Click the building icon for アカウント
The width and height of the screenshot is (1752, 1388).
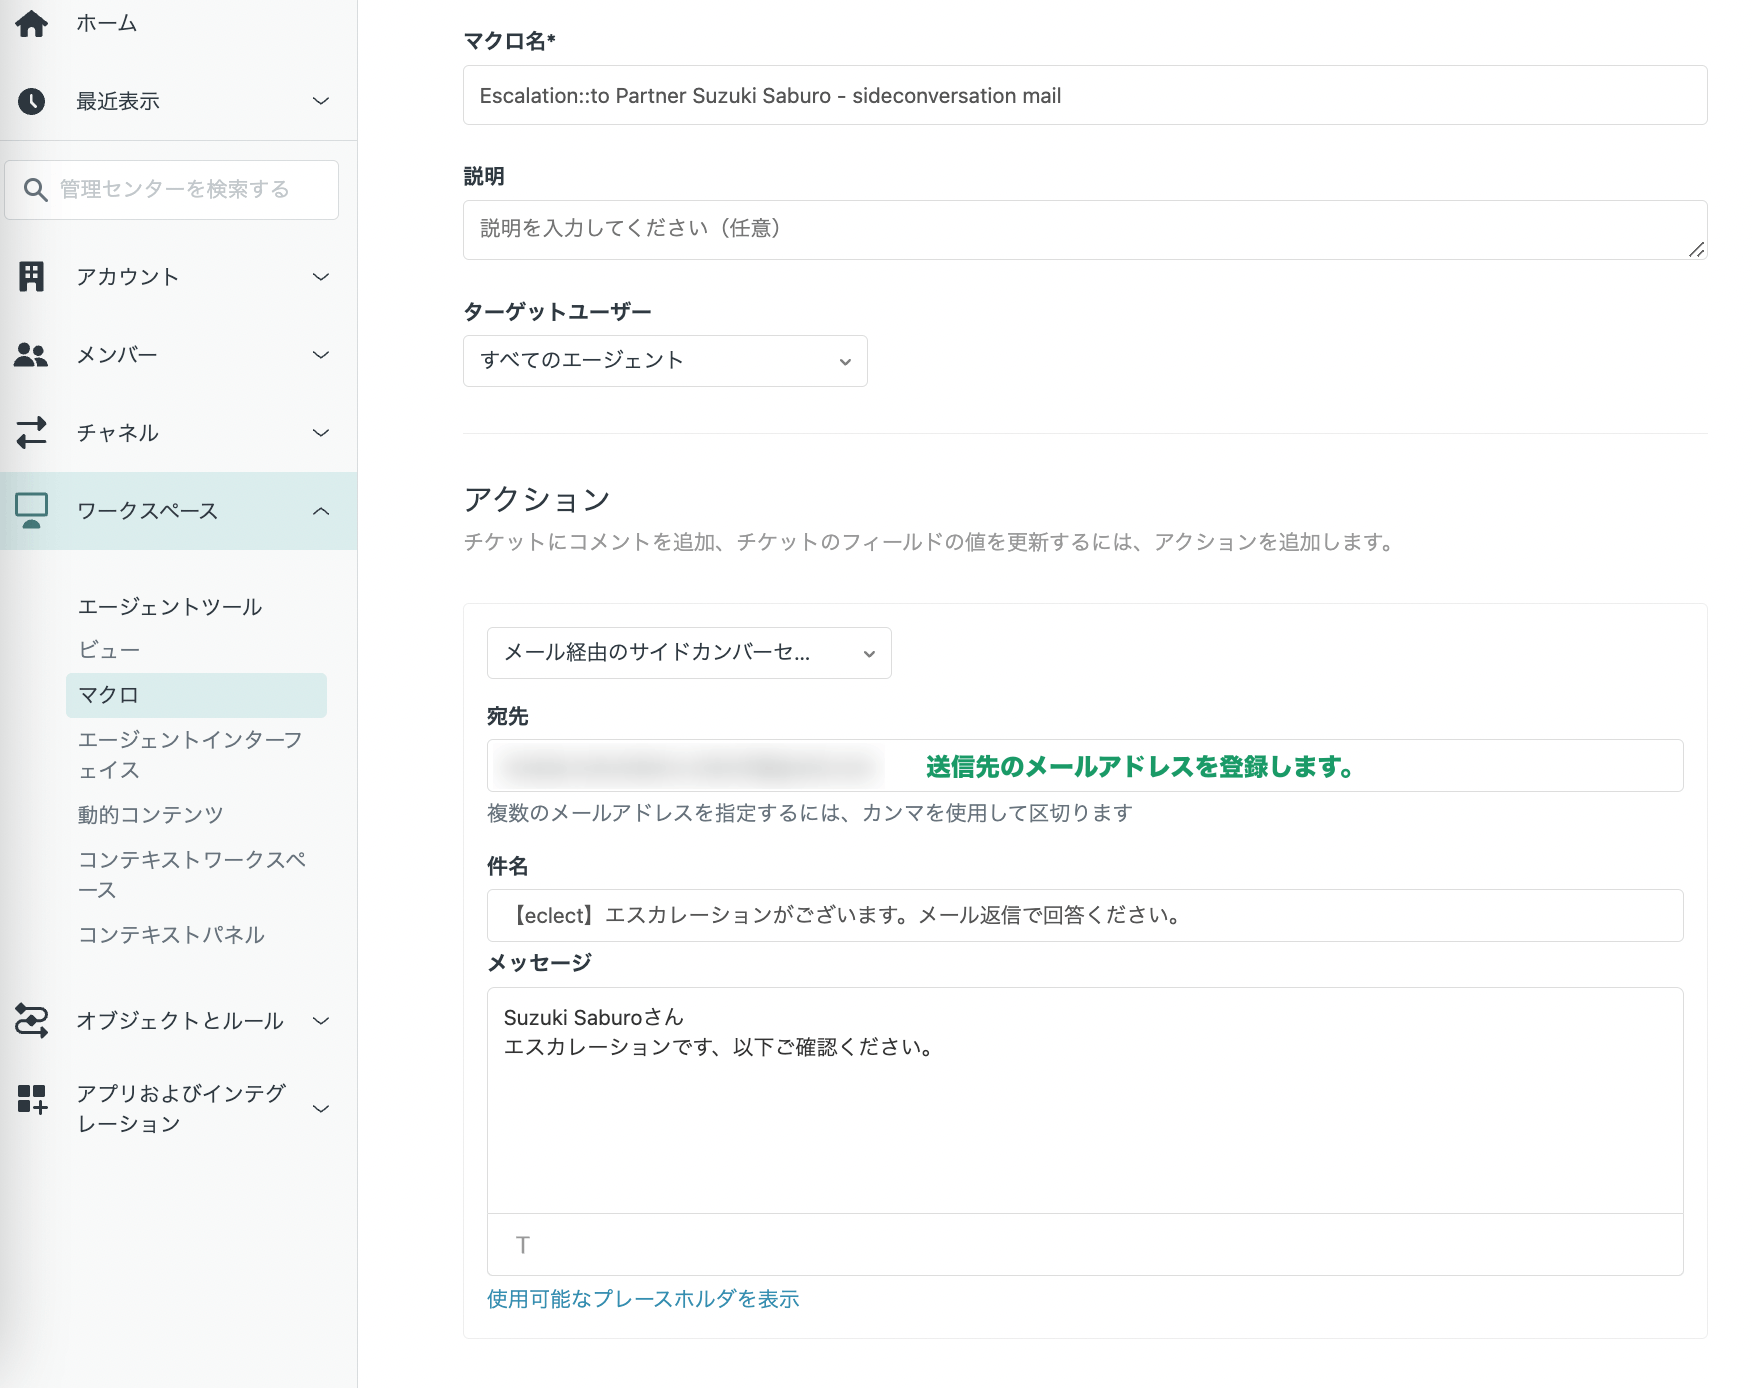coord(31,277)
